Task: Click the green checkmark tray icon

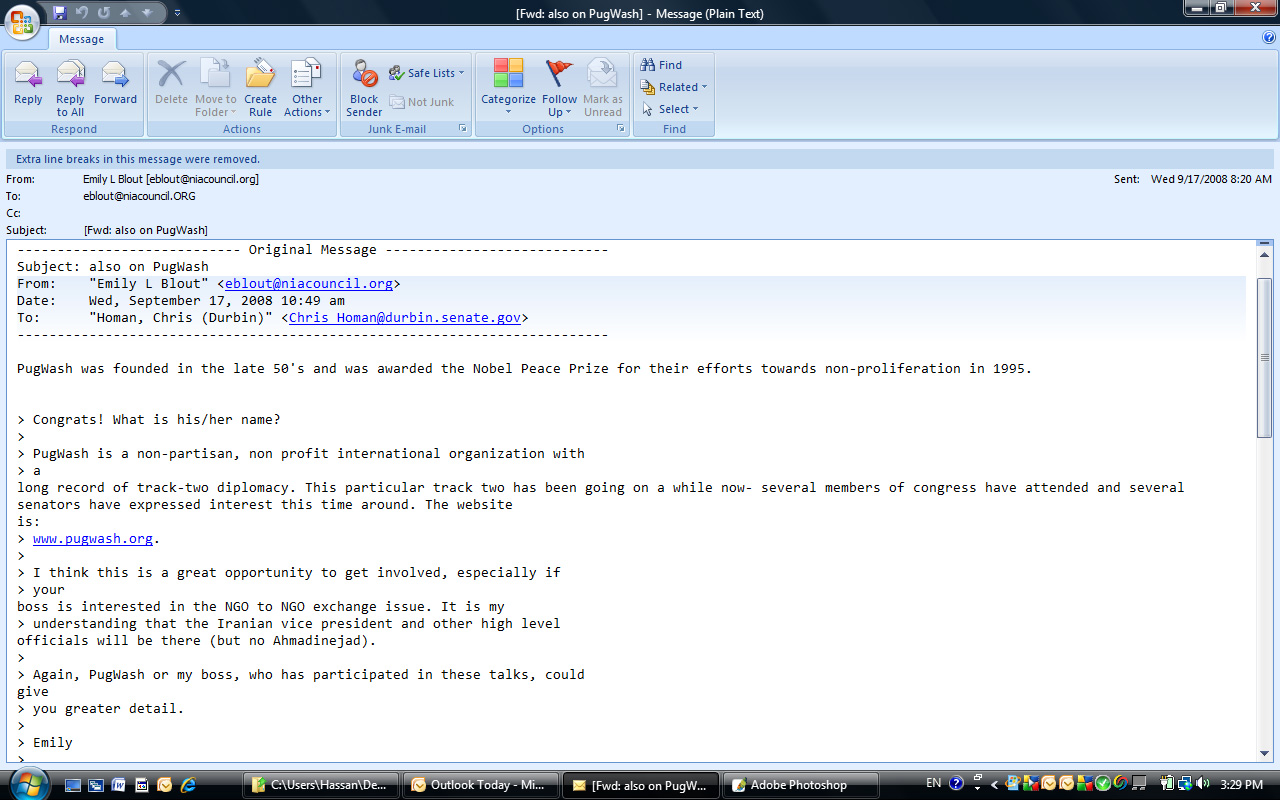Action: [x=1103, y=784]
